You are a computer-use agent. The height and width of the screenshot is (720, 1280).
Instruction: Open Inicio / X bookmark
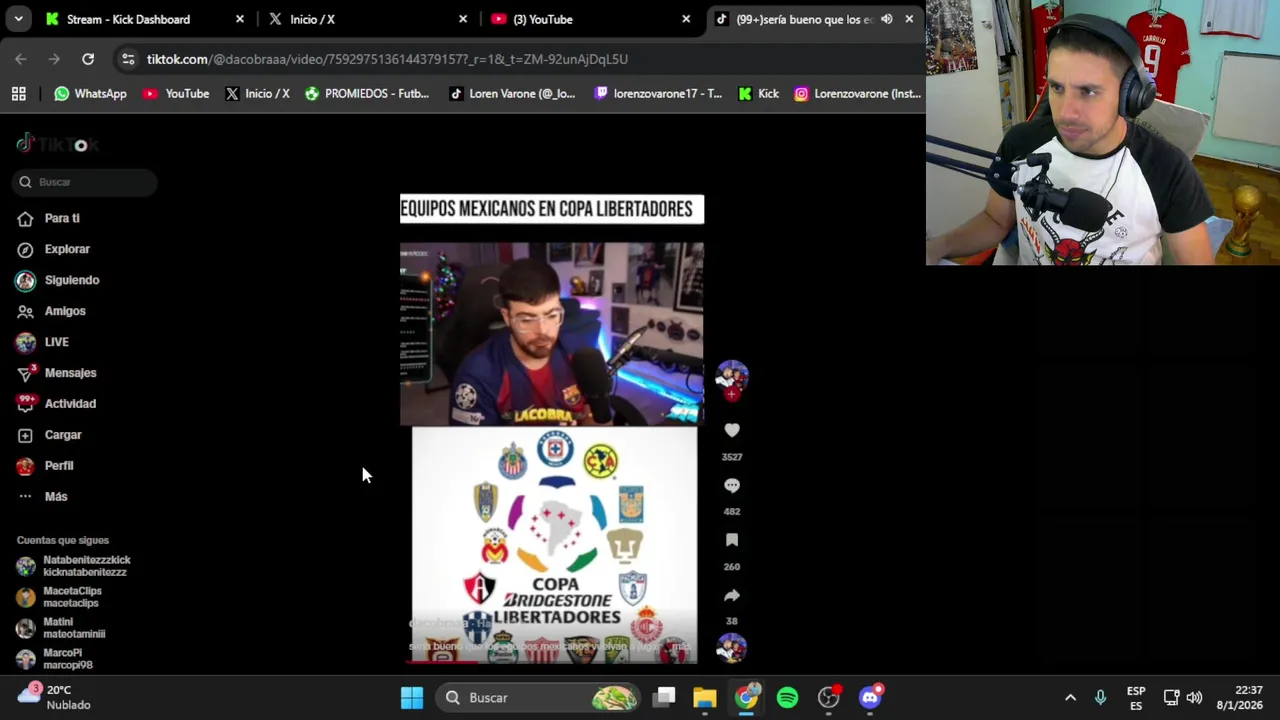click(257, 94)
